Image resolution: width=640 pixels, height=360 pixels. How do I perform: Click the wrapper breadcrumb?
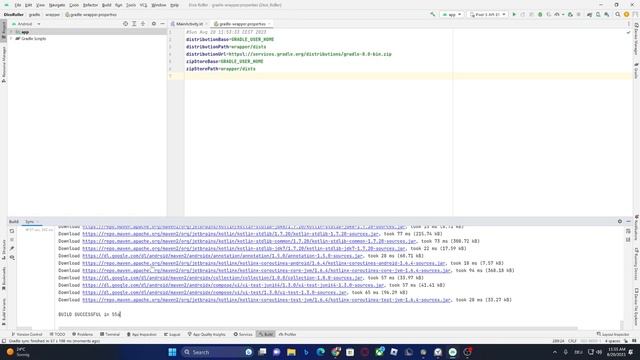point(52,15)
